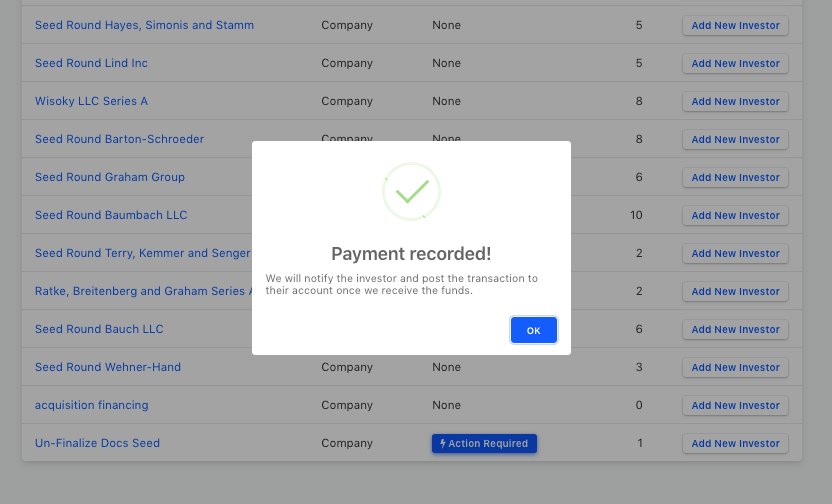832x504 pixels.
Task: Add New Investor to Seed Round Bauch LLC
Action: pyautogui.click(x=735, y=329)
